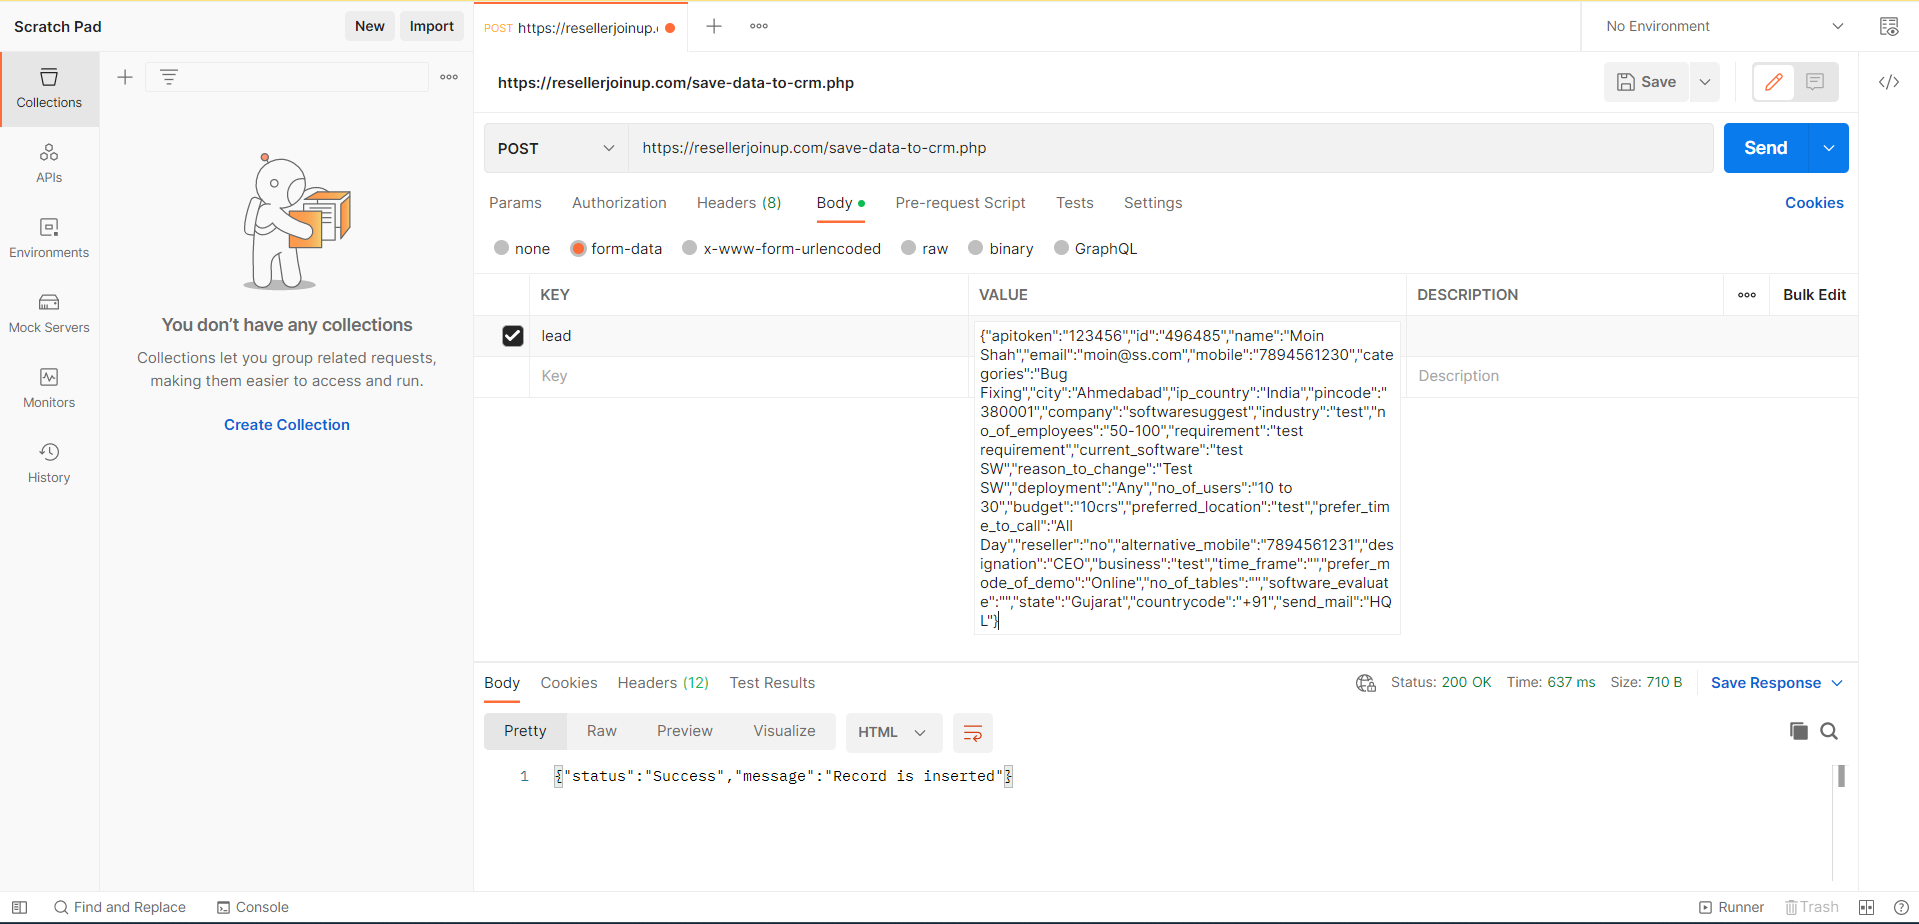
Task: Open response Headers (12) tab
Action: point(663,683)
